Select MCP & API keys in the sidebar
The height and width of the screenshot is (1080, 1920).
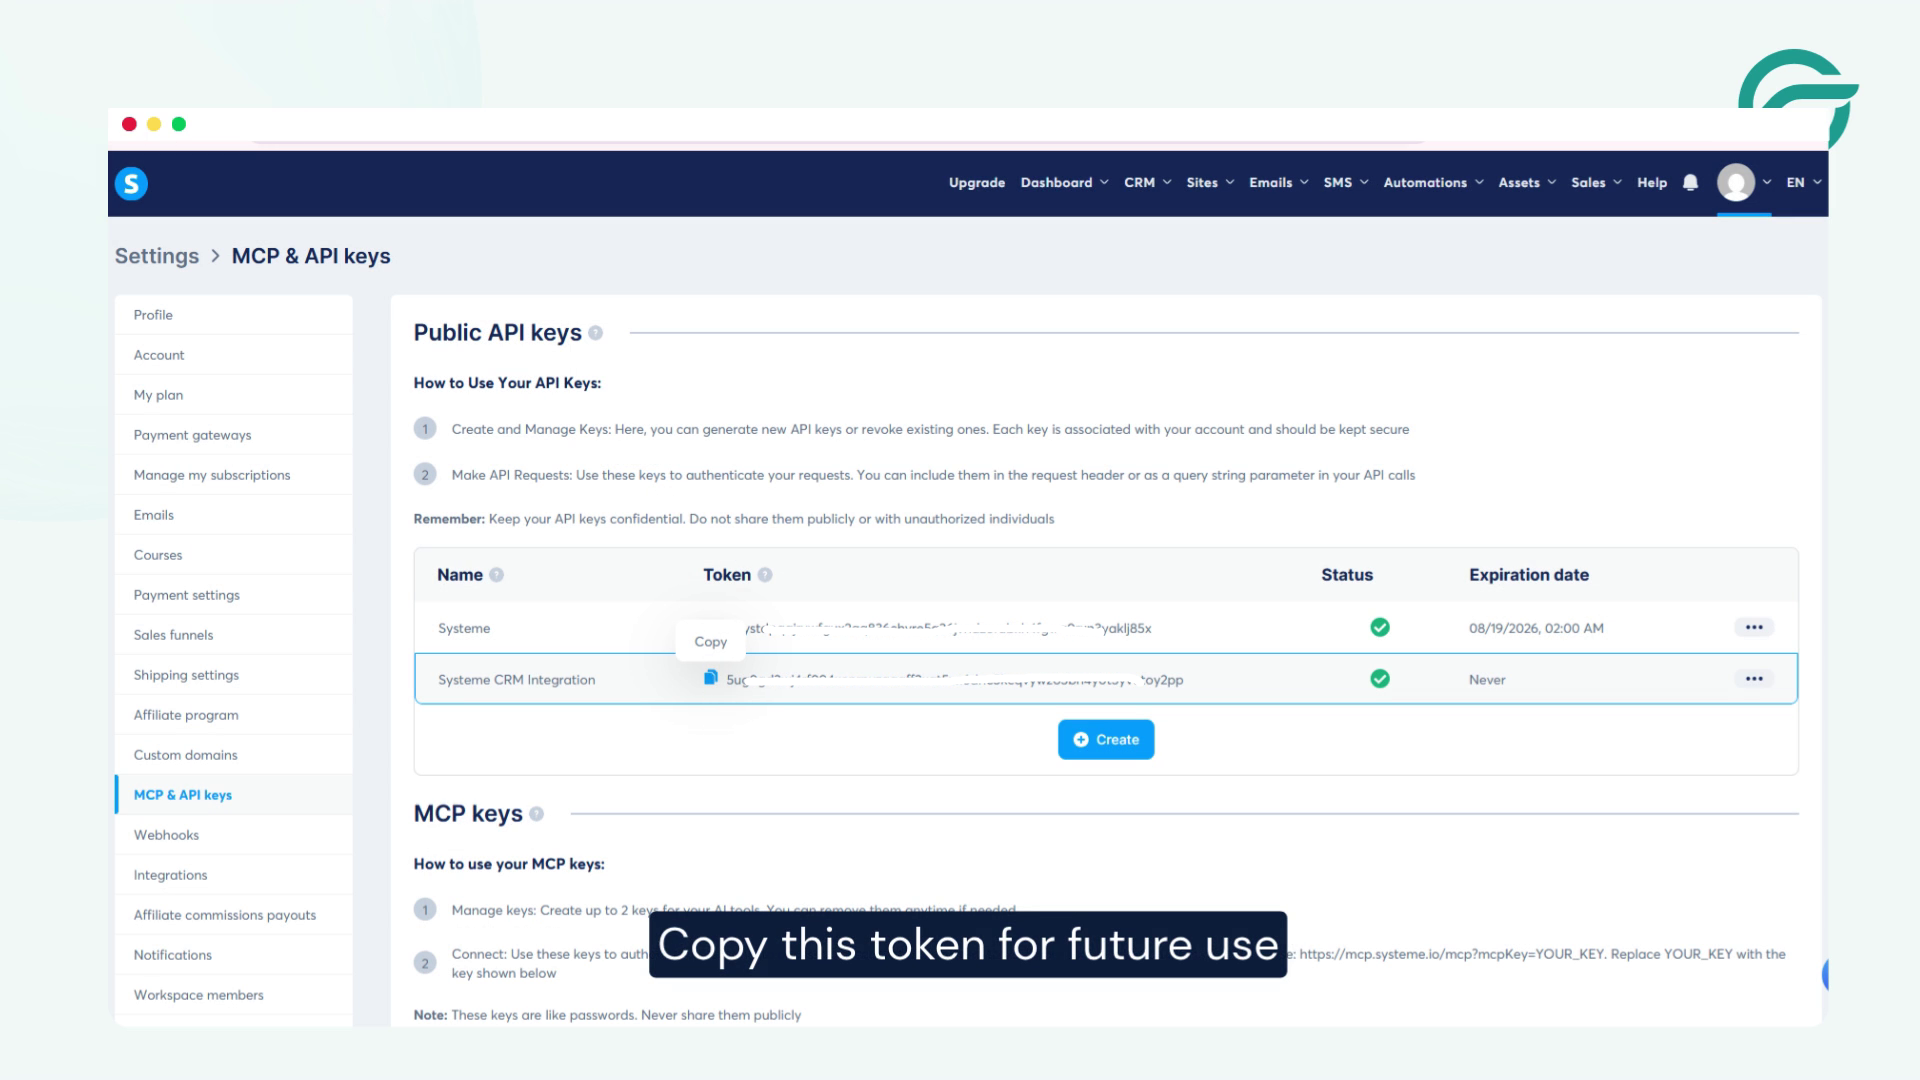click(234, 795)
